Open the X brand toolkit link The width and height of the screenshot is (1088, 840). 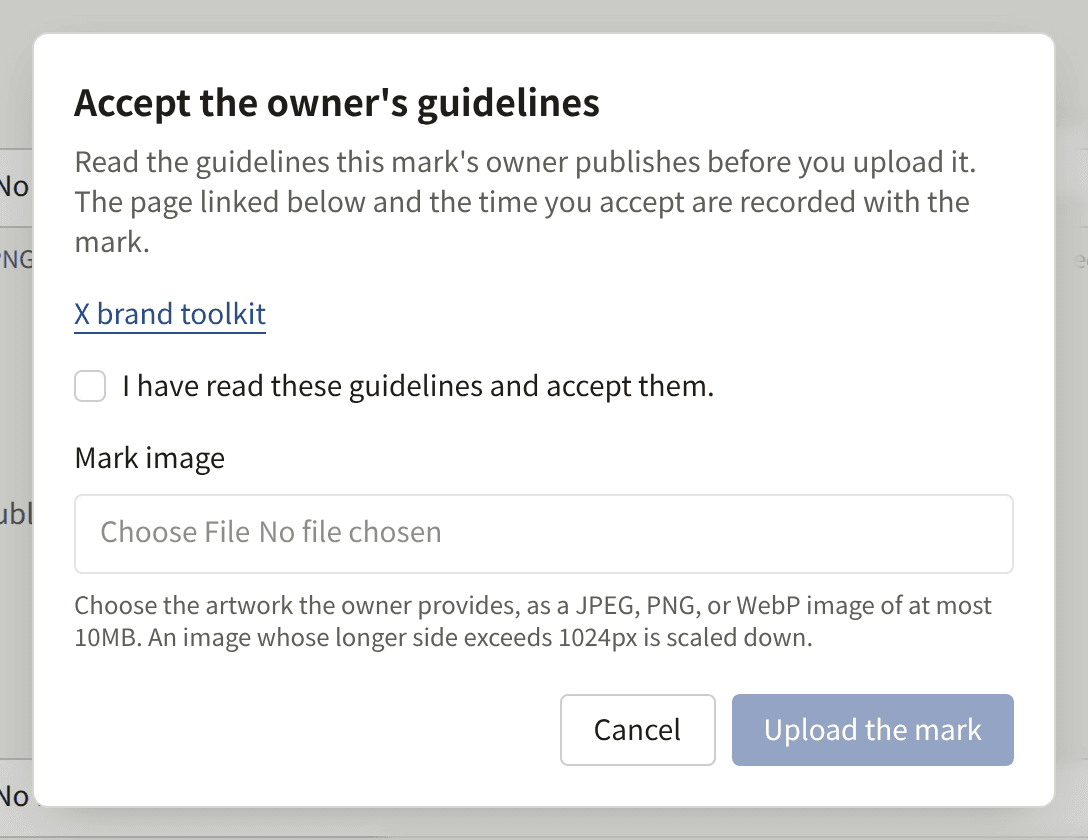(170, 314)
